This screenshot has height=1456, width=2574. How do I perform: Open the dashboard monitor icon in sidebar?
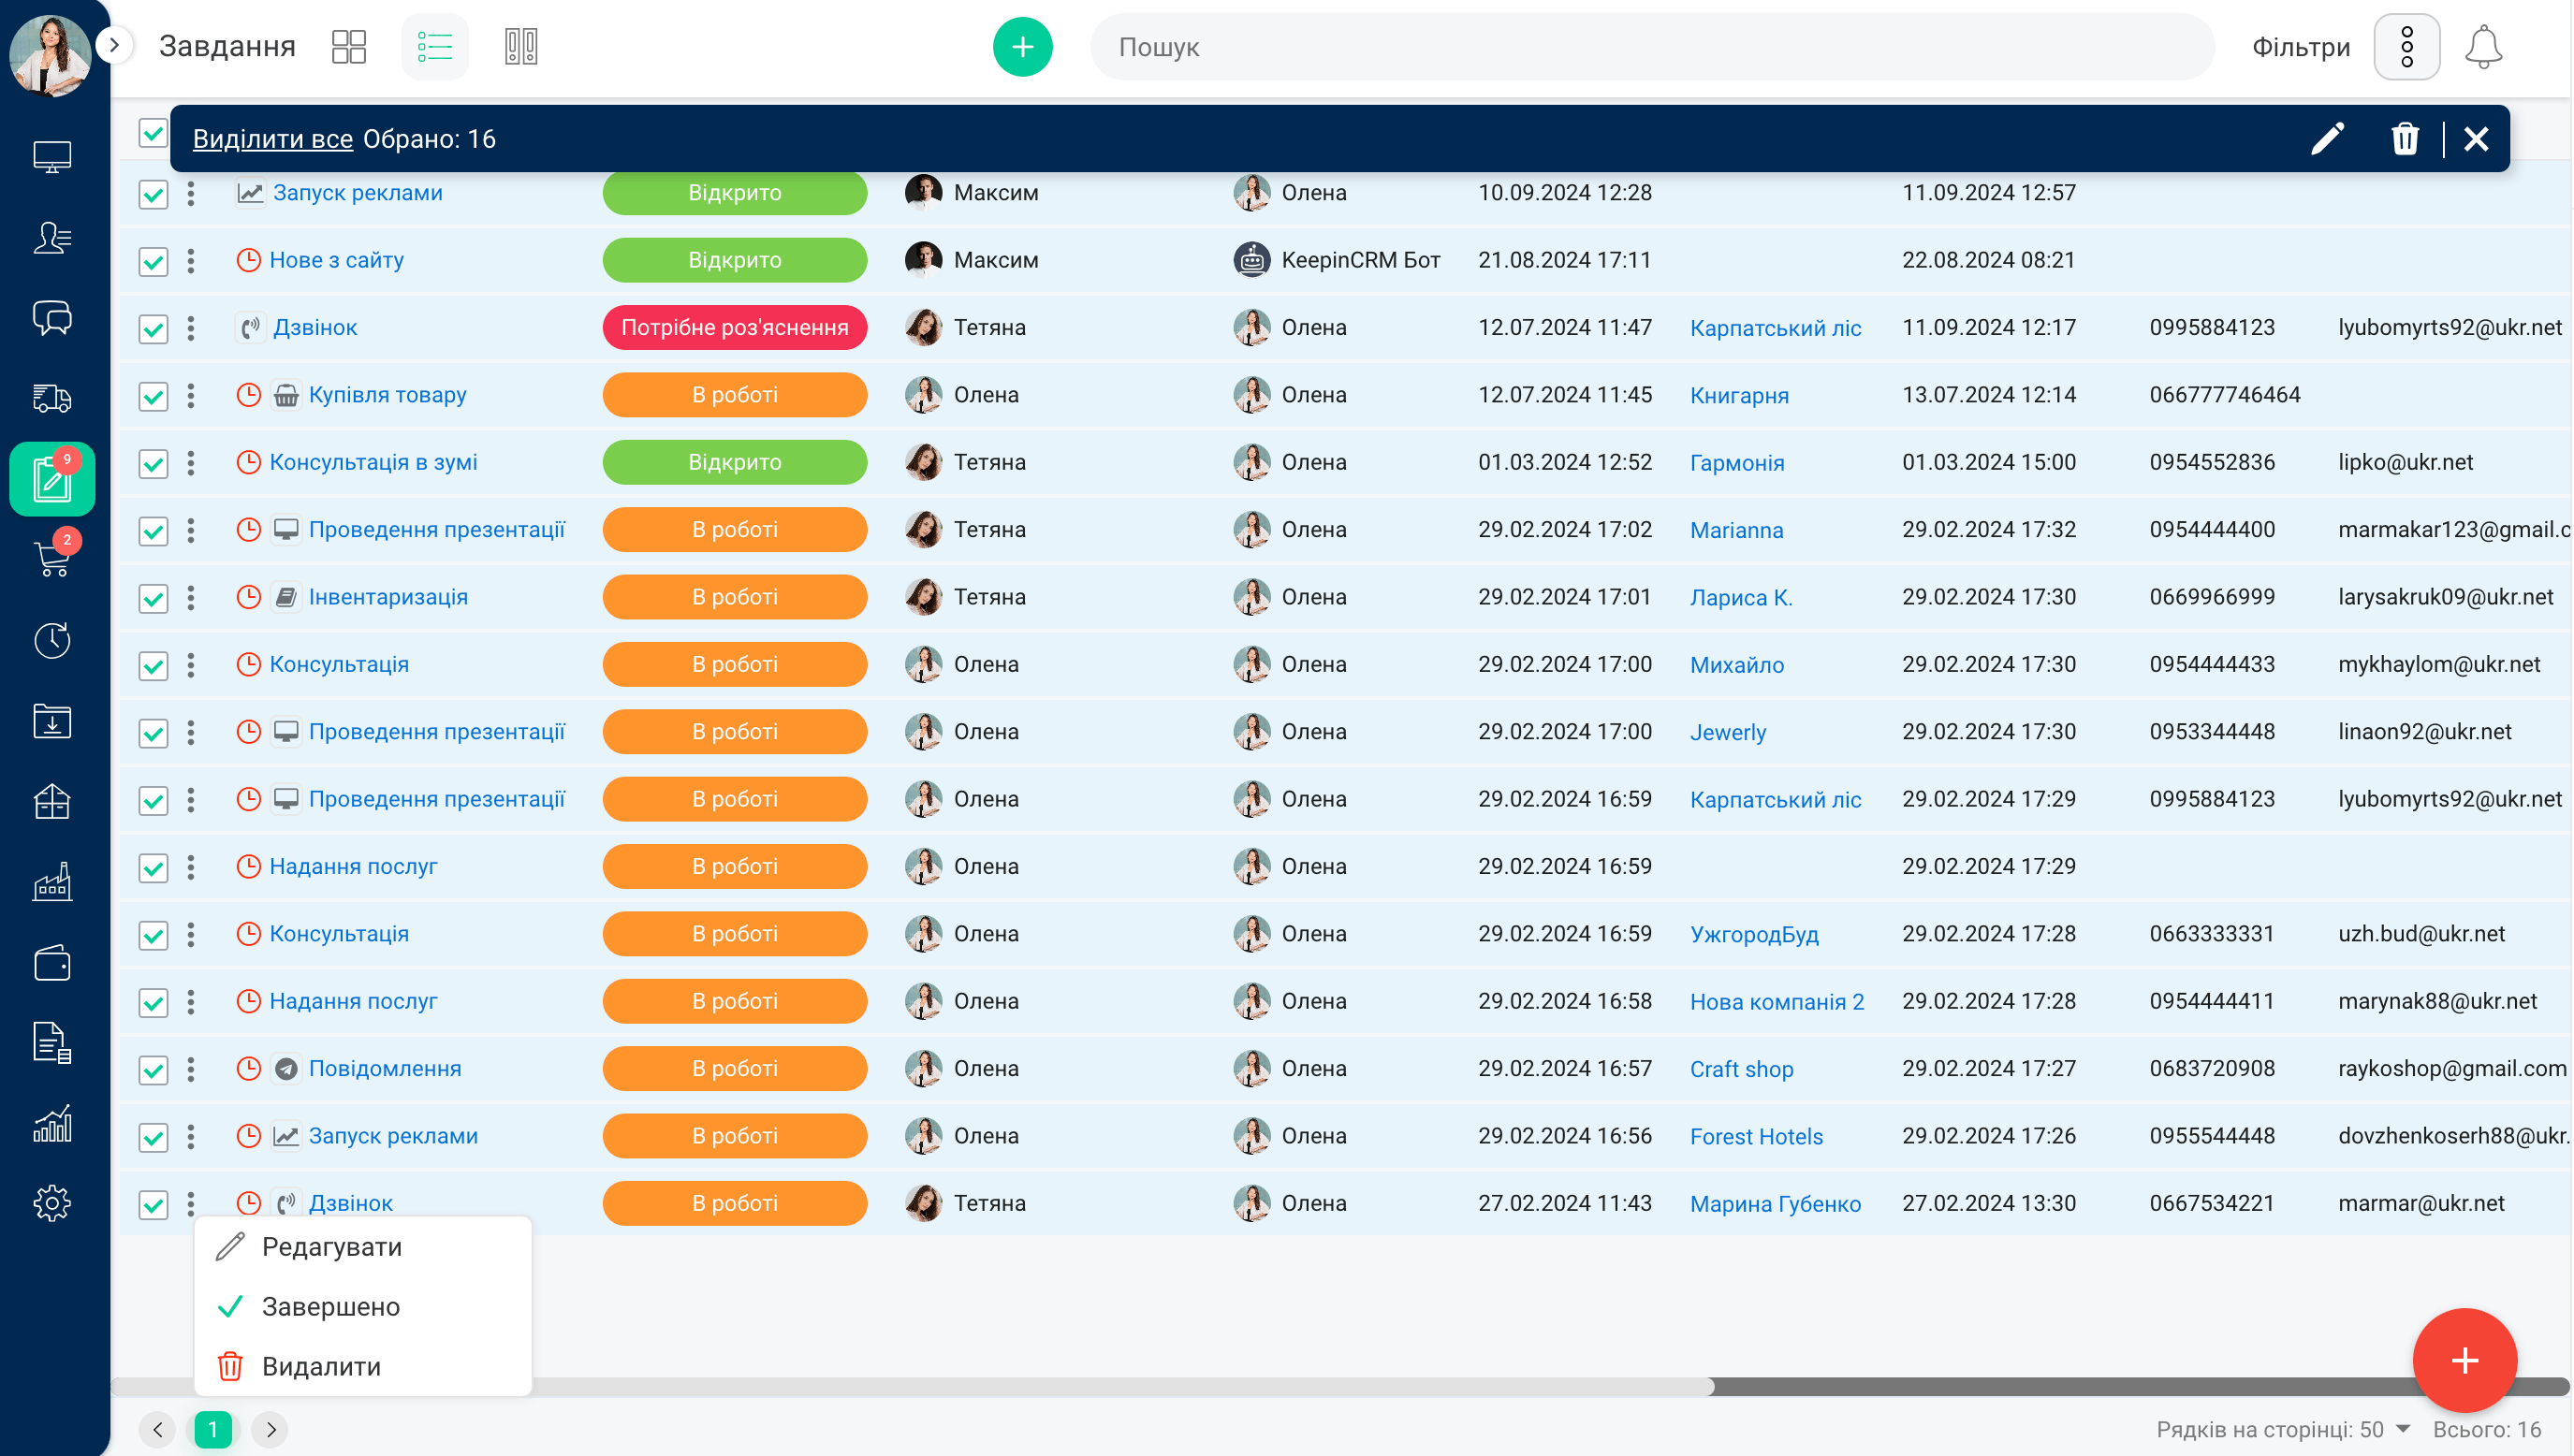pos(52,157)
